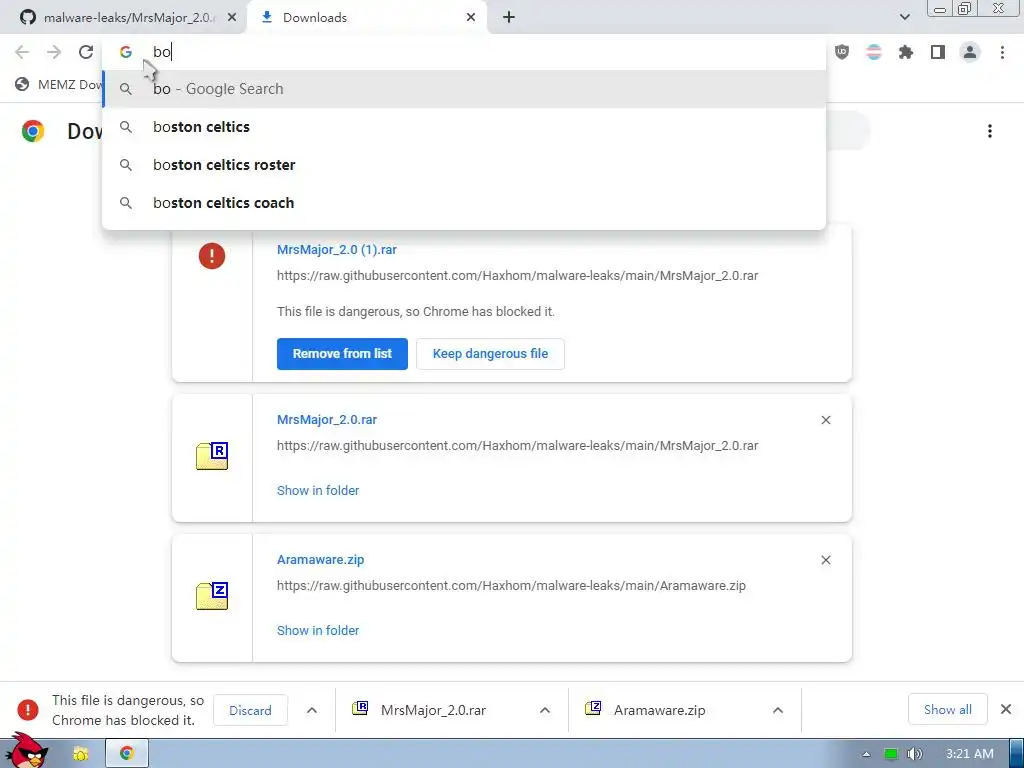Click Aramaware.zip in download shelf
1024x768 pixels.
pyautogui.click(x=658, y=710)
